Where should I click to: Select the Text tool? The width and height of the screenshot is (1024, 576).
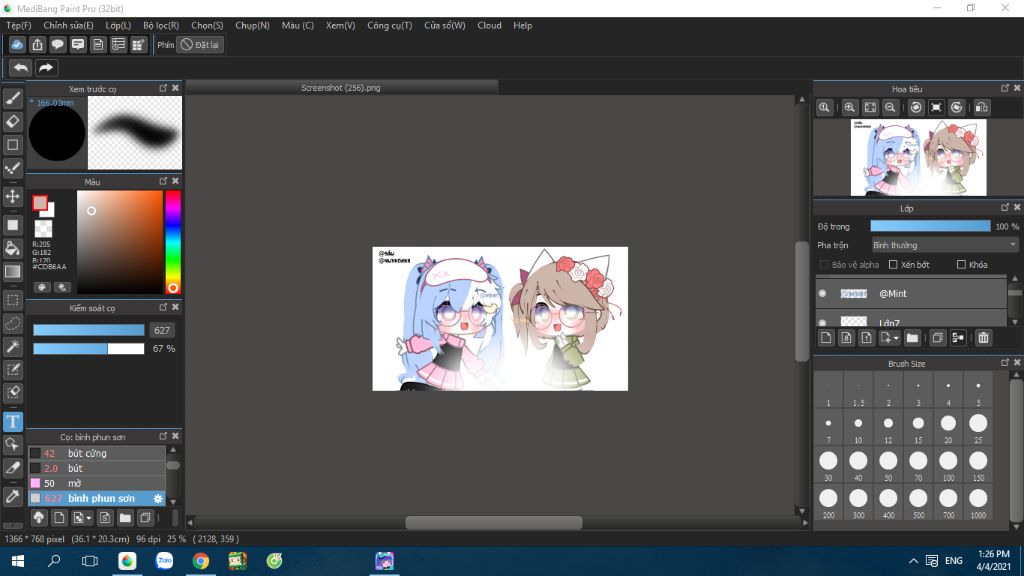pyautogui.click(x=12, y=422)
